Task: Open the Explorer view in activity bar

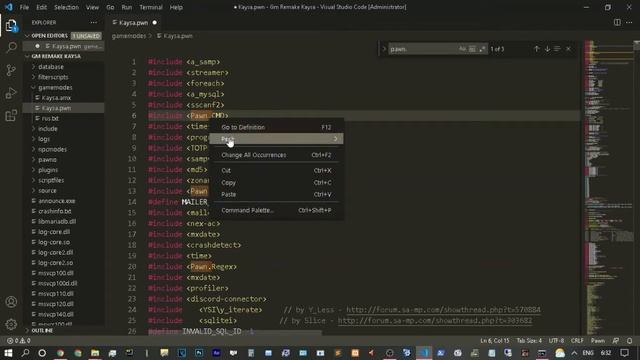Action: click(x=11, y=26)
